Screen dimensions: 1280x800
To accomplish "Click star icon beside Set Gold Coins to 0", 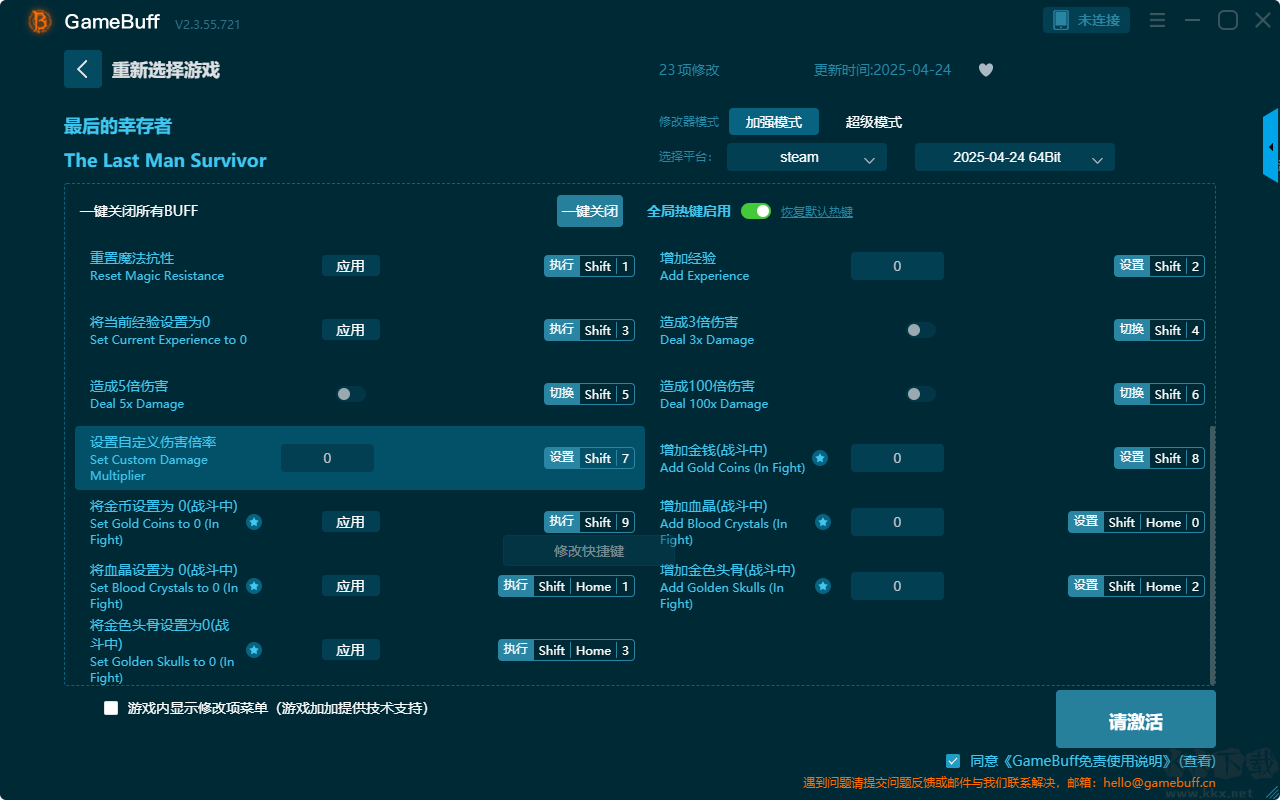I will [x=254, y=522].
